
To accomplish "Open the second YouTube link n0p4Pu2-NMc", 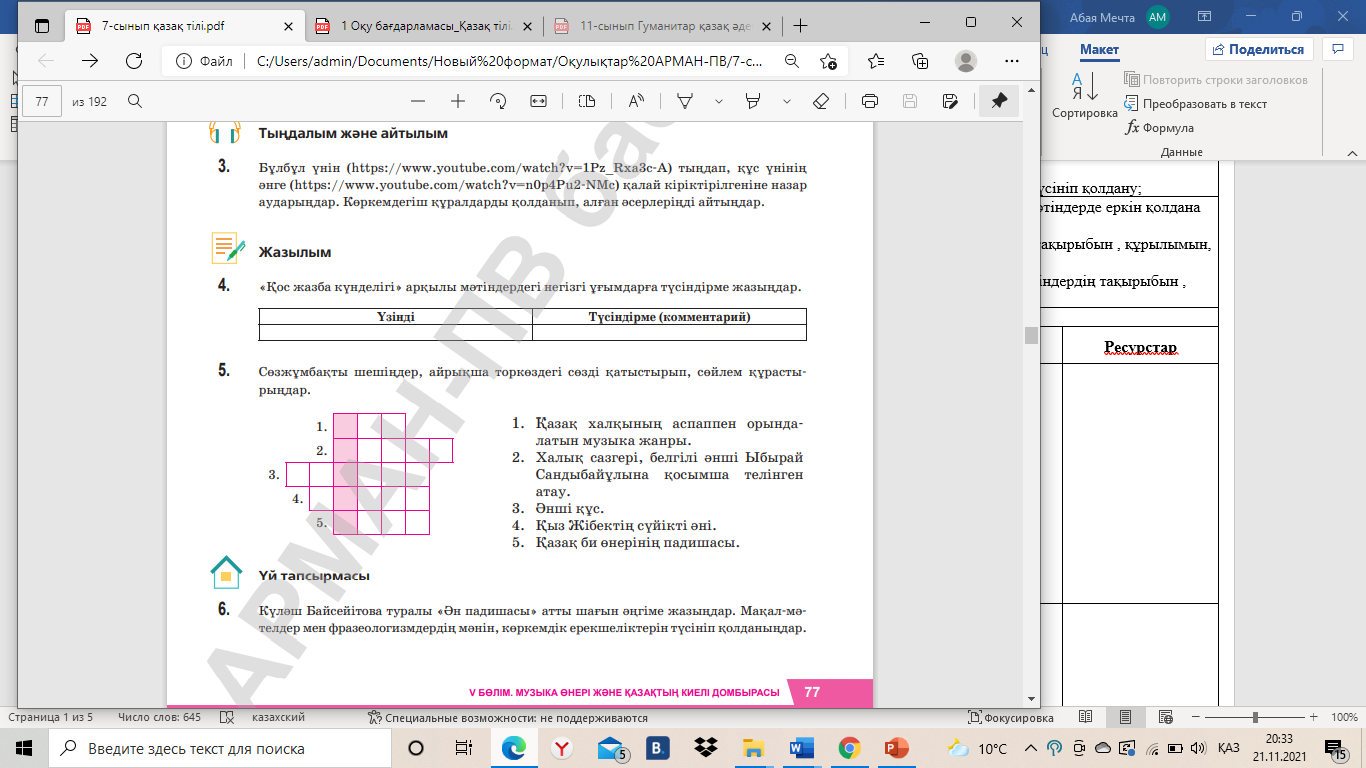I will click(456, 185).
